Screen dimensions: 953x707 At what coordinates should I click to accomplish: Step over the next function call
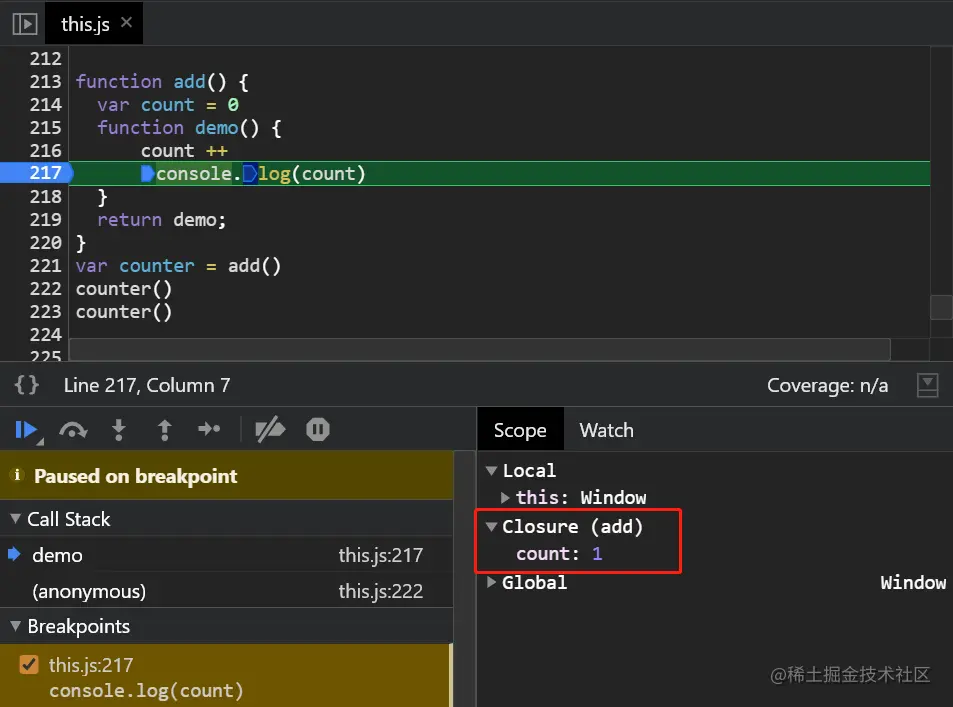(x=73, y=430)
